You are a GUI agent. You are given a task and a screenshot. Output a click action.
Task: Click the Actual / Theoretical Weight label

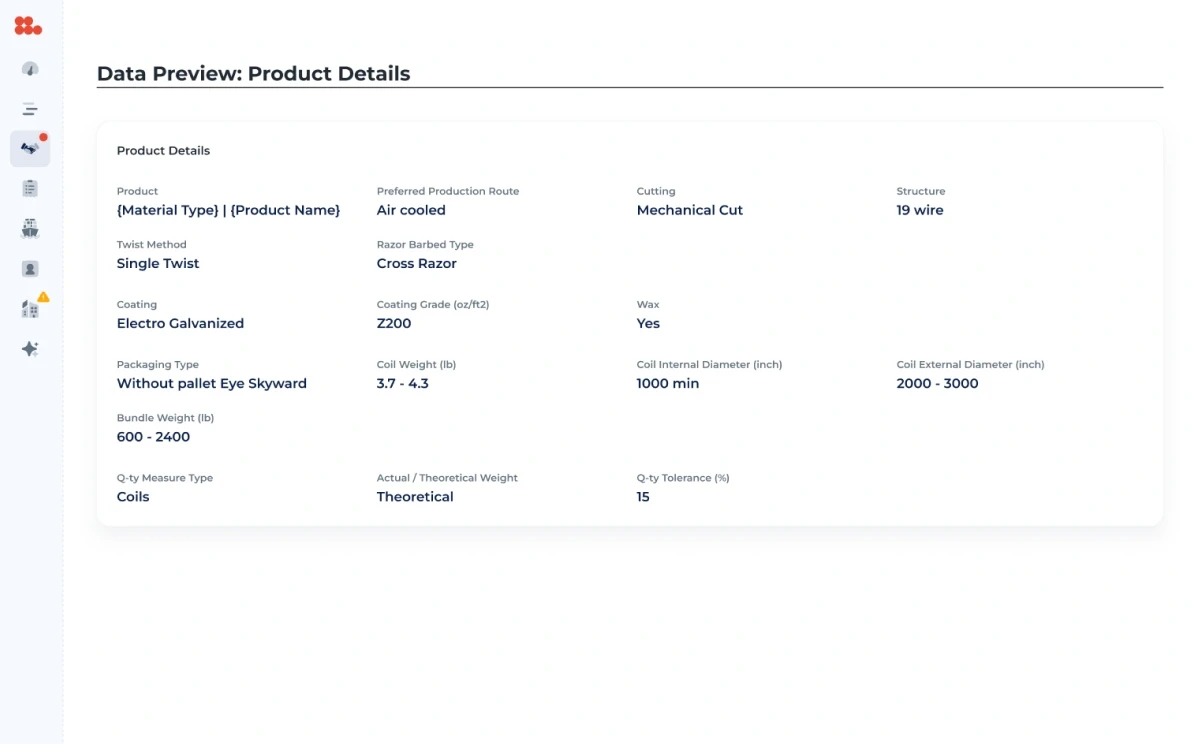447,478
